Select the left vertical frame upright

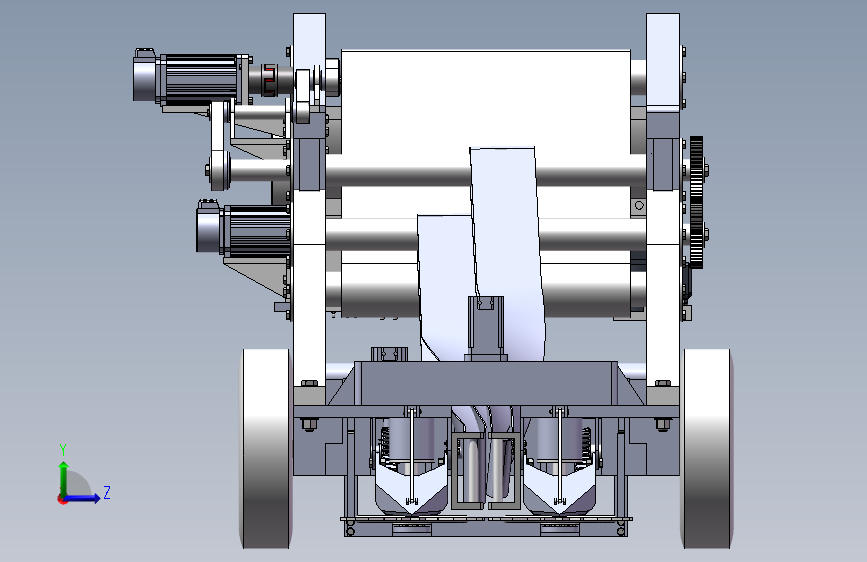309,202
